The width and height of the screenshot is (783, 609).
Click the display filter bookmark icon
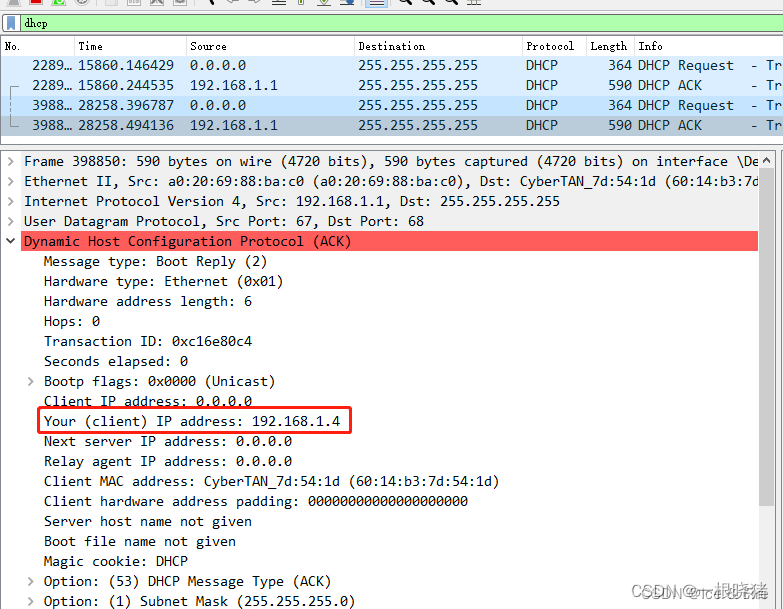click(11, 23)
